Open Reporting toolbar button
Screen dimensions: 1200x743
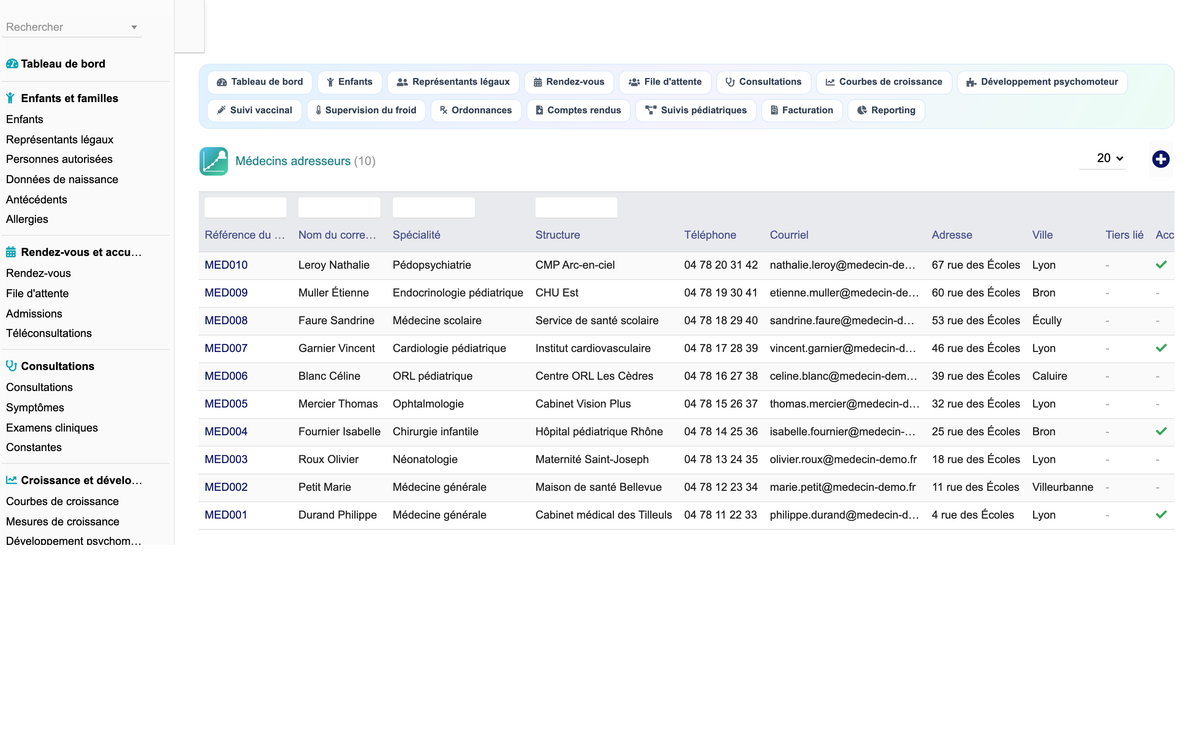[x=886, y=110]
